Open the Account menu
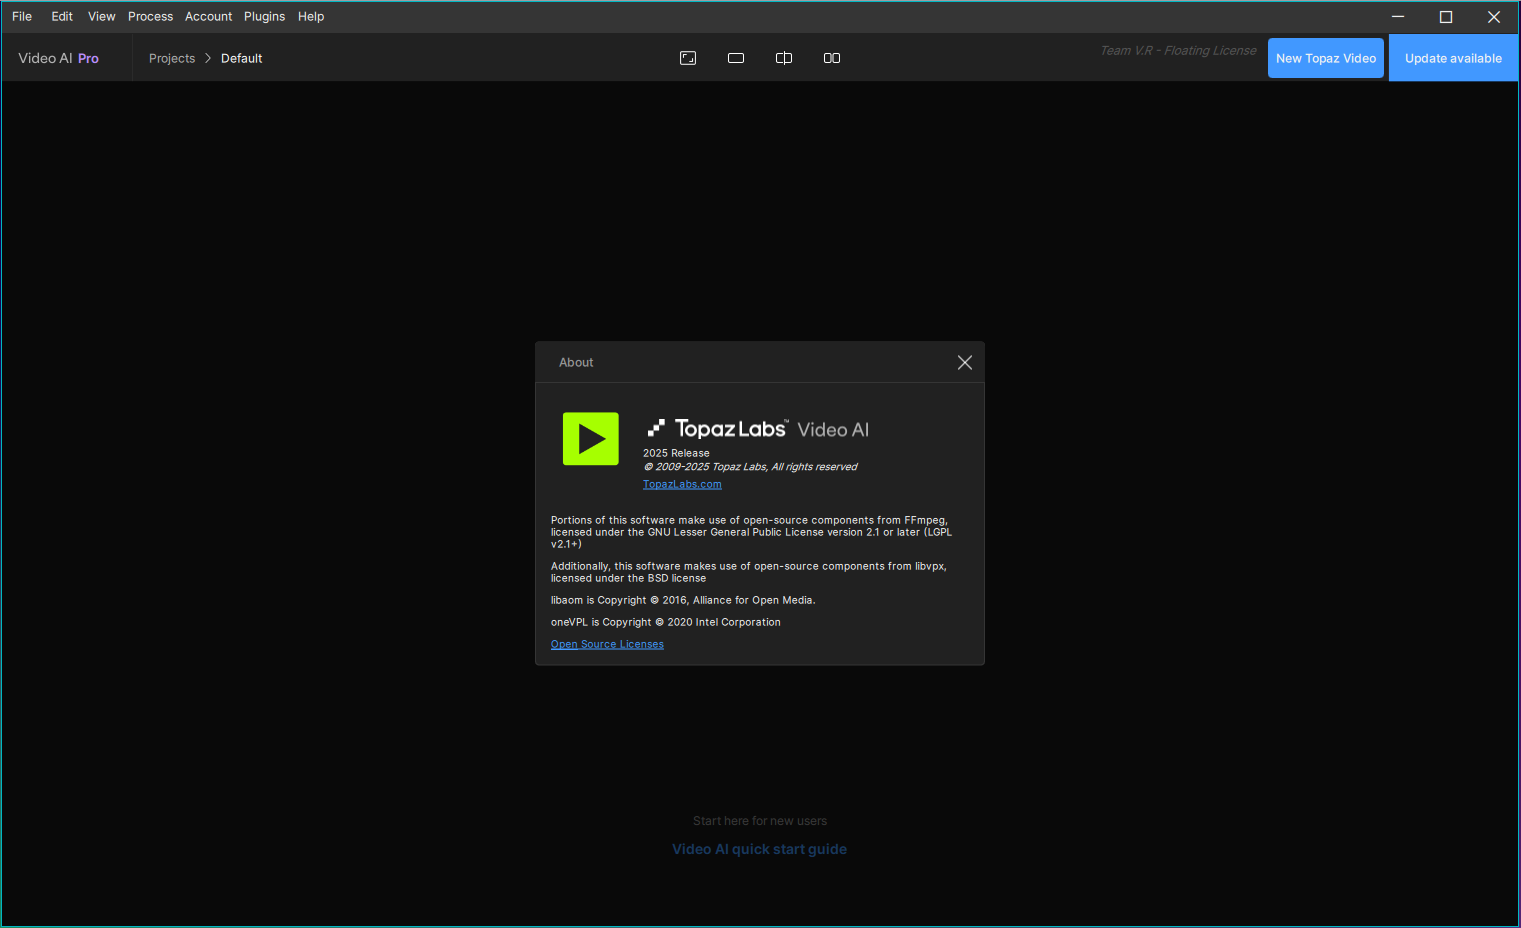The width and height of the screenshot is (1521, 928). point(208,16)
